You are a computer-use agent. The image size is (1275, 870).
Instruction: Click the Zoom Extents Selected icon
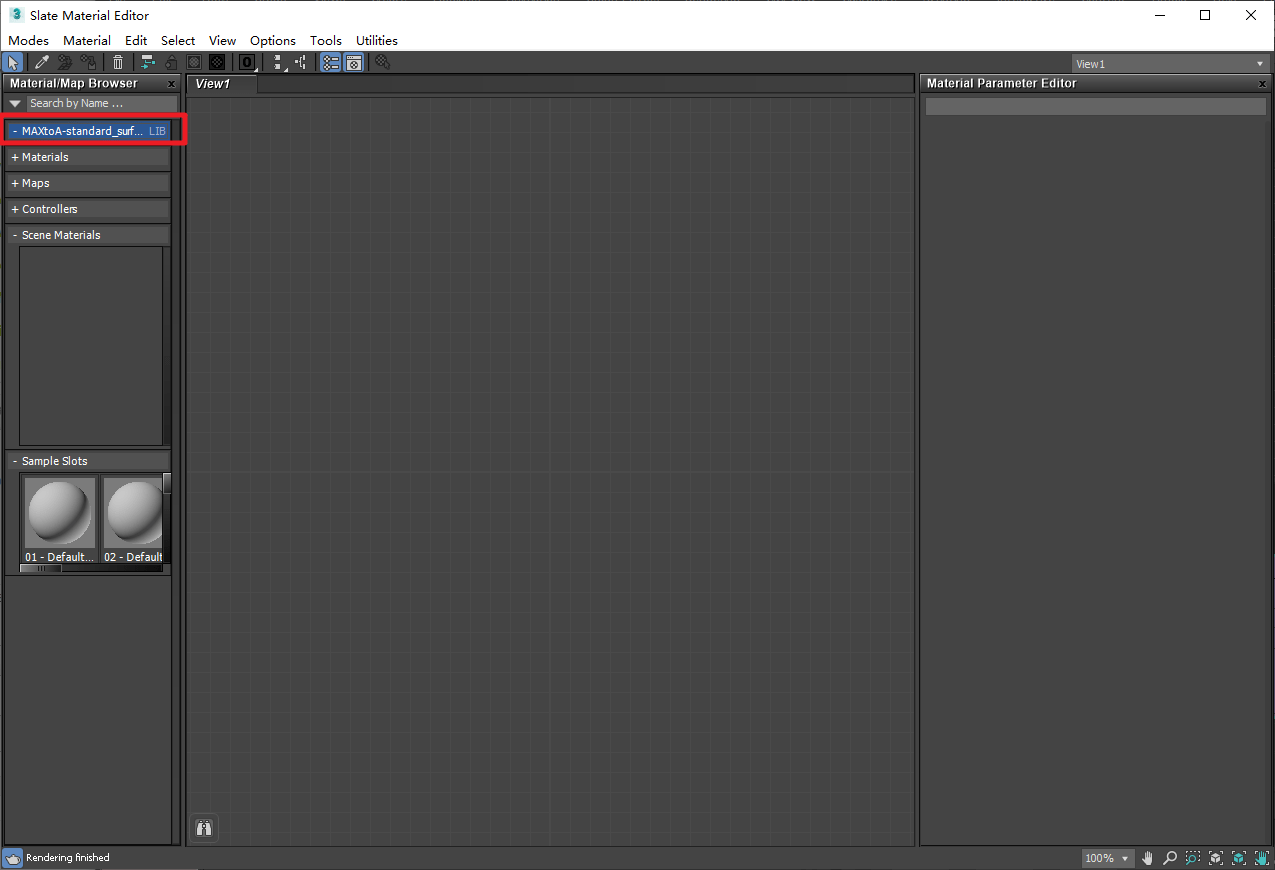1237,858
